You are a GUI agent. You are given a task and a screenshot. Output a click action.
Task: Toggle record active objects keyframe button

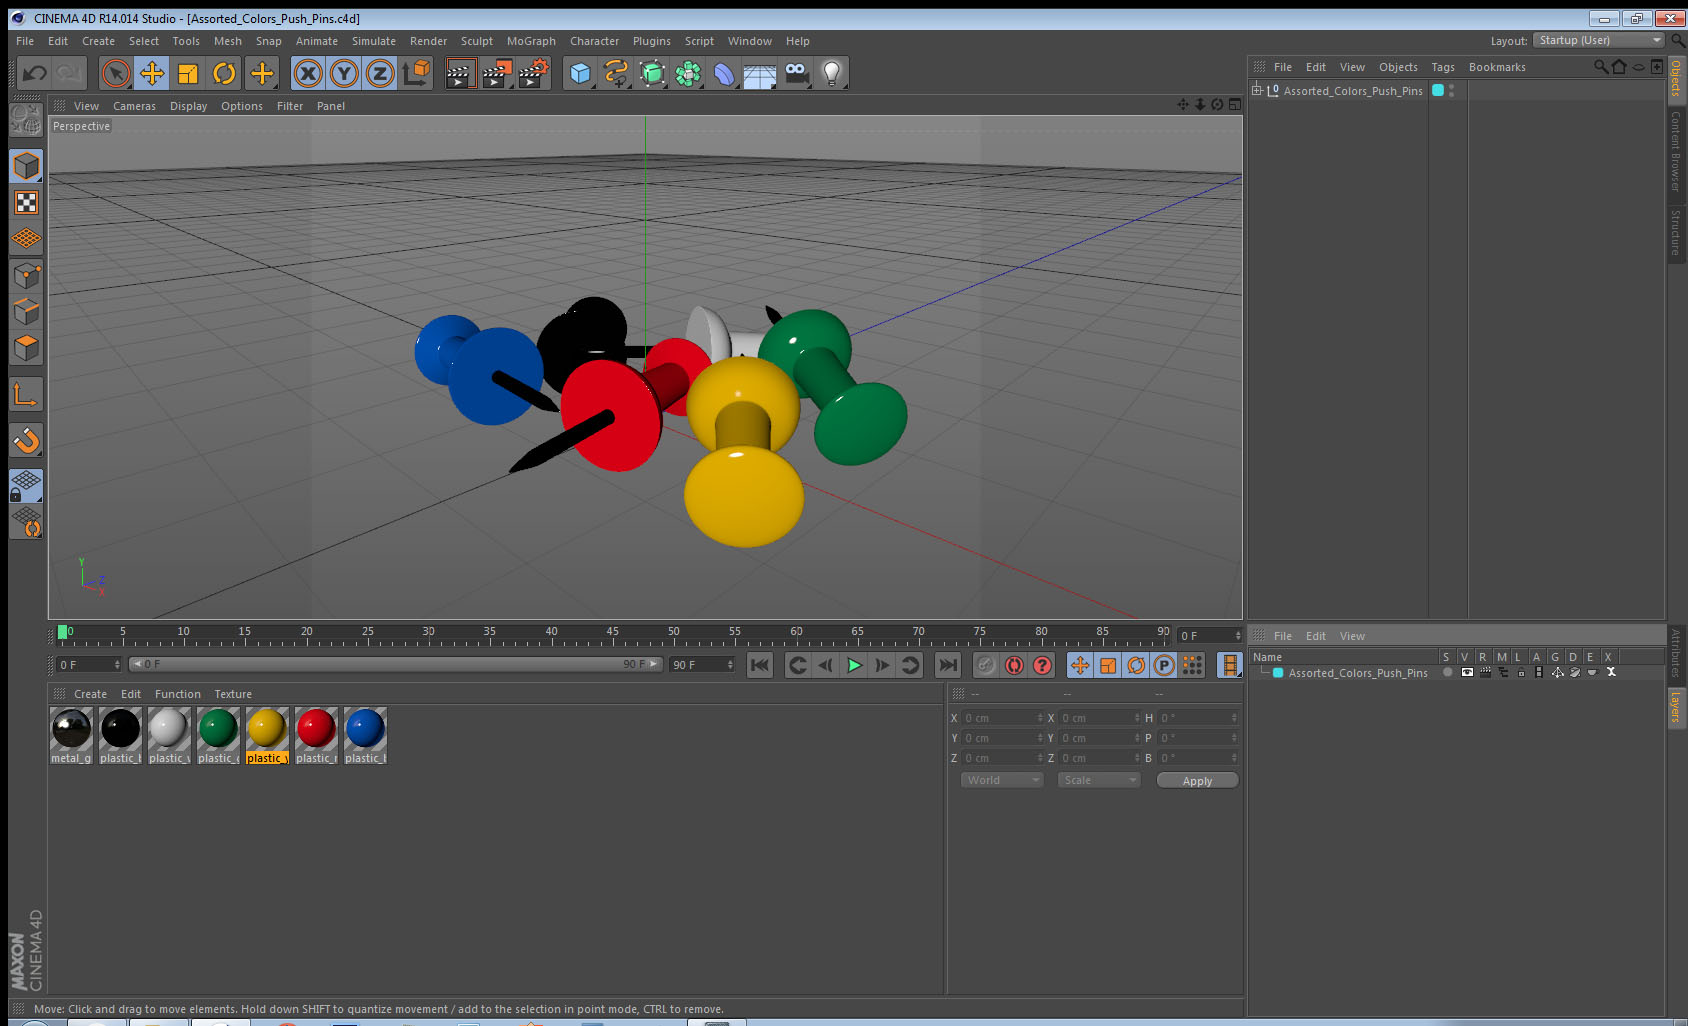point(986,665)
